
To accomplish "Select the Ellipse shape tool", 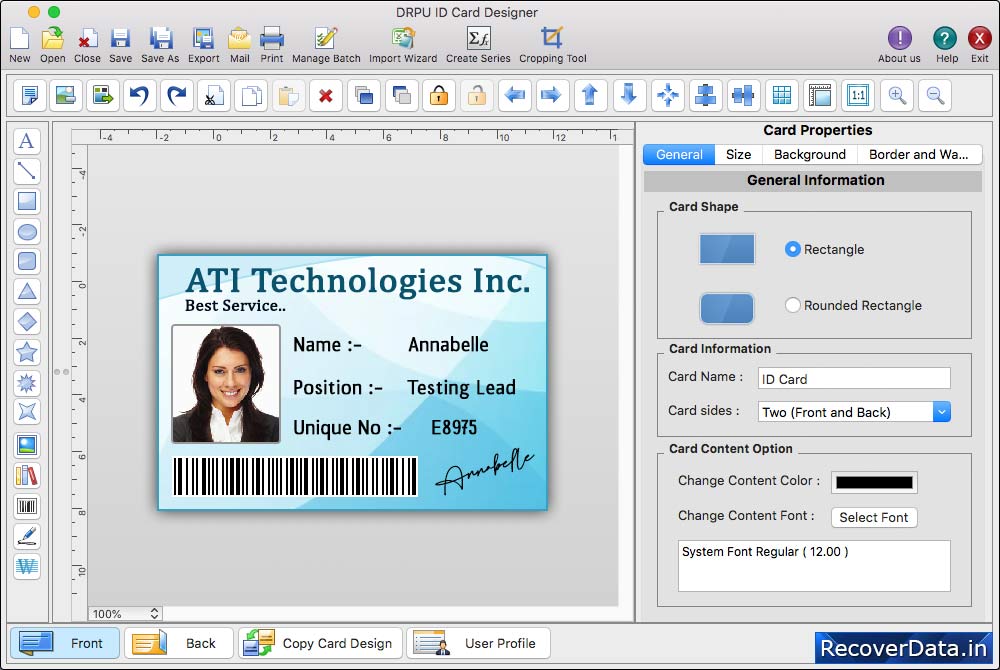I will 27,232.
